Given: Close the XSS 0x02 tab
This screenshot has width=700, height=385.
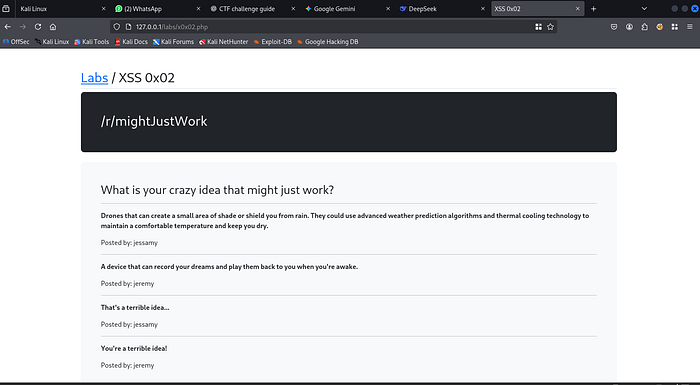Looking at the screenshot, I should pos(577,8).
